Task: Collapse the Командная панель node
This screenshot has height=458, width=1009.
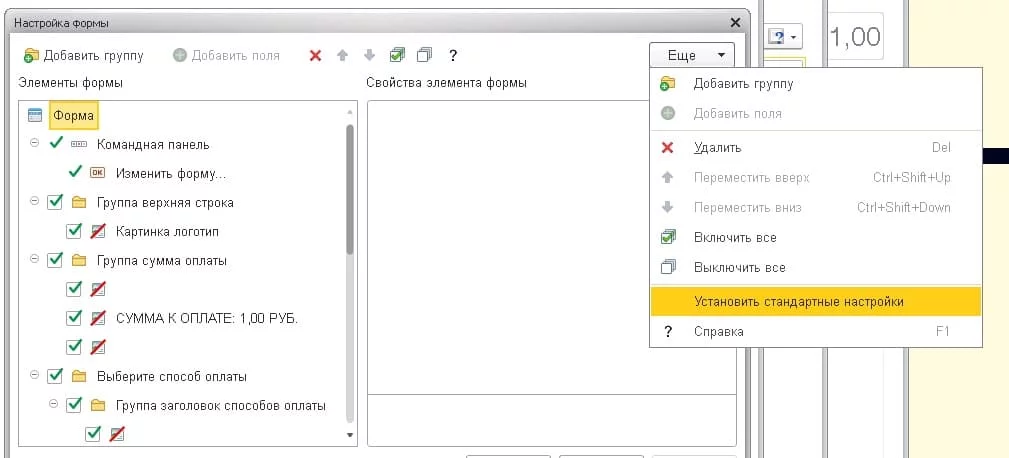Action: tap(34, 143)
